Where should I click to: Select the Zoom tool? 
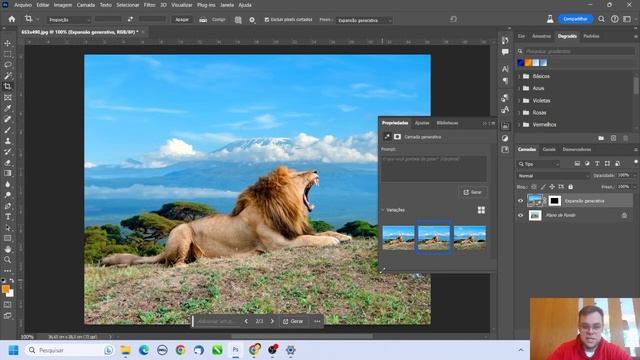8,260
